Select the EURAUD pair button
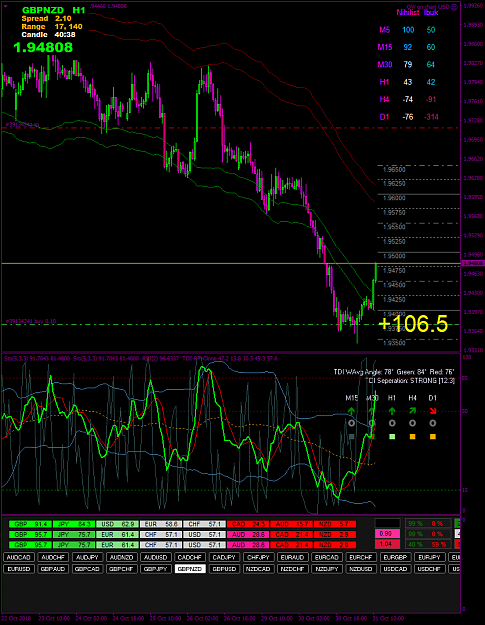This screenshot has height=625, width=485. tap(293, 557)
